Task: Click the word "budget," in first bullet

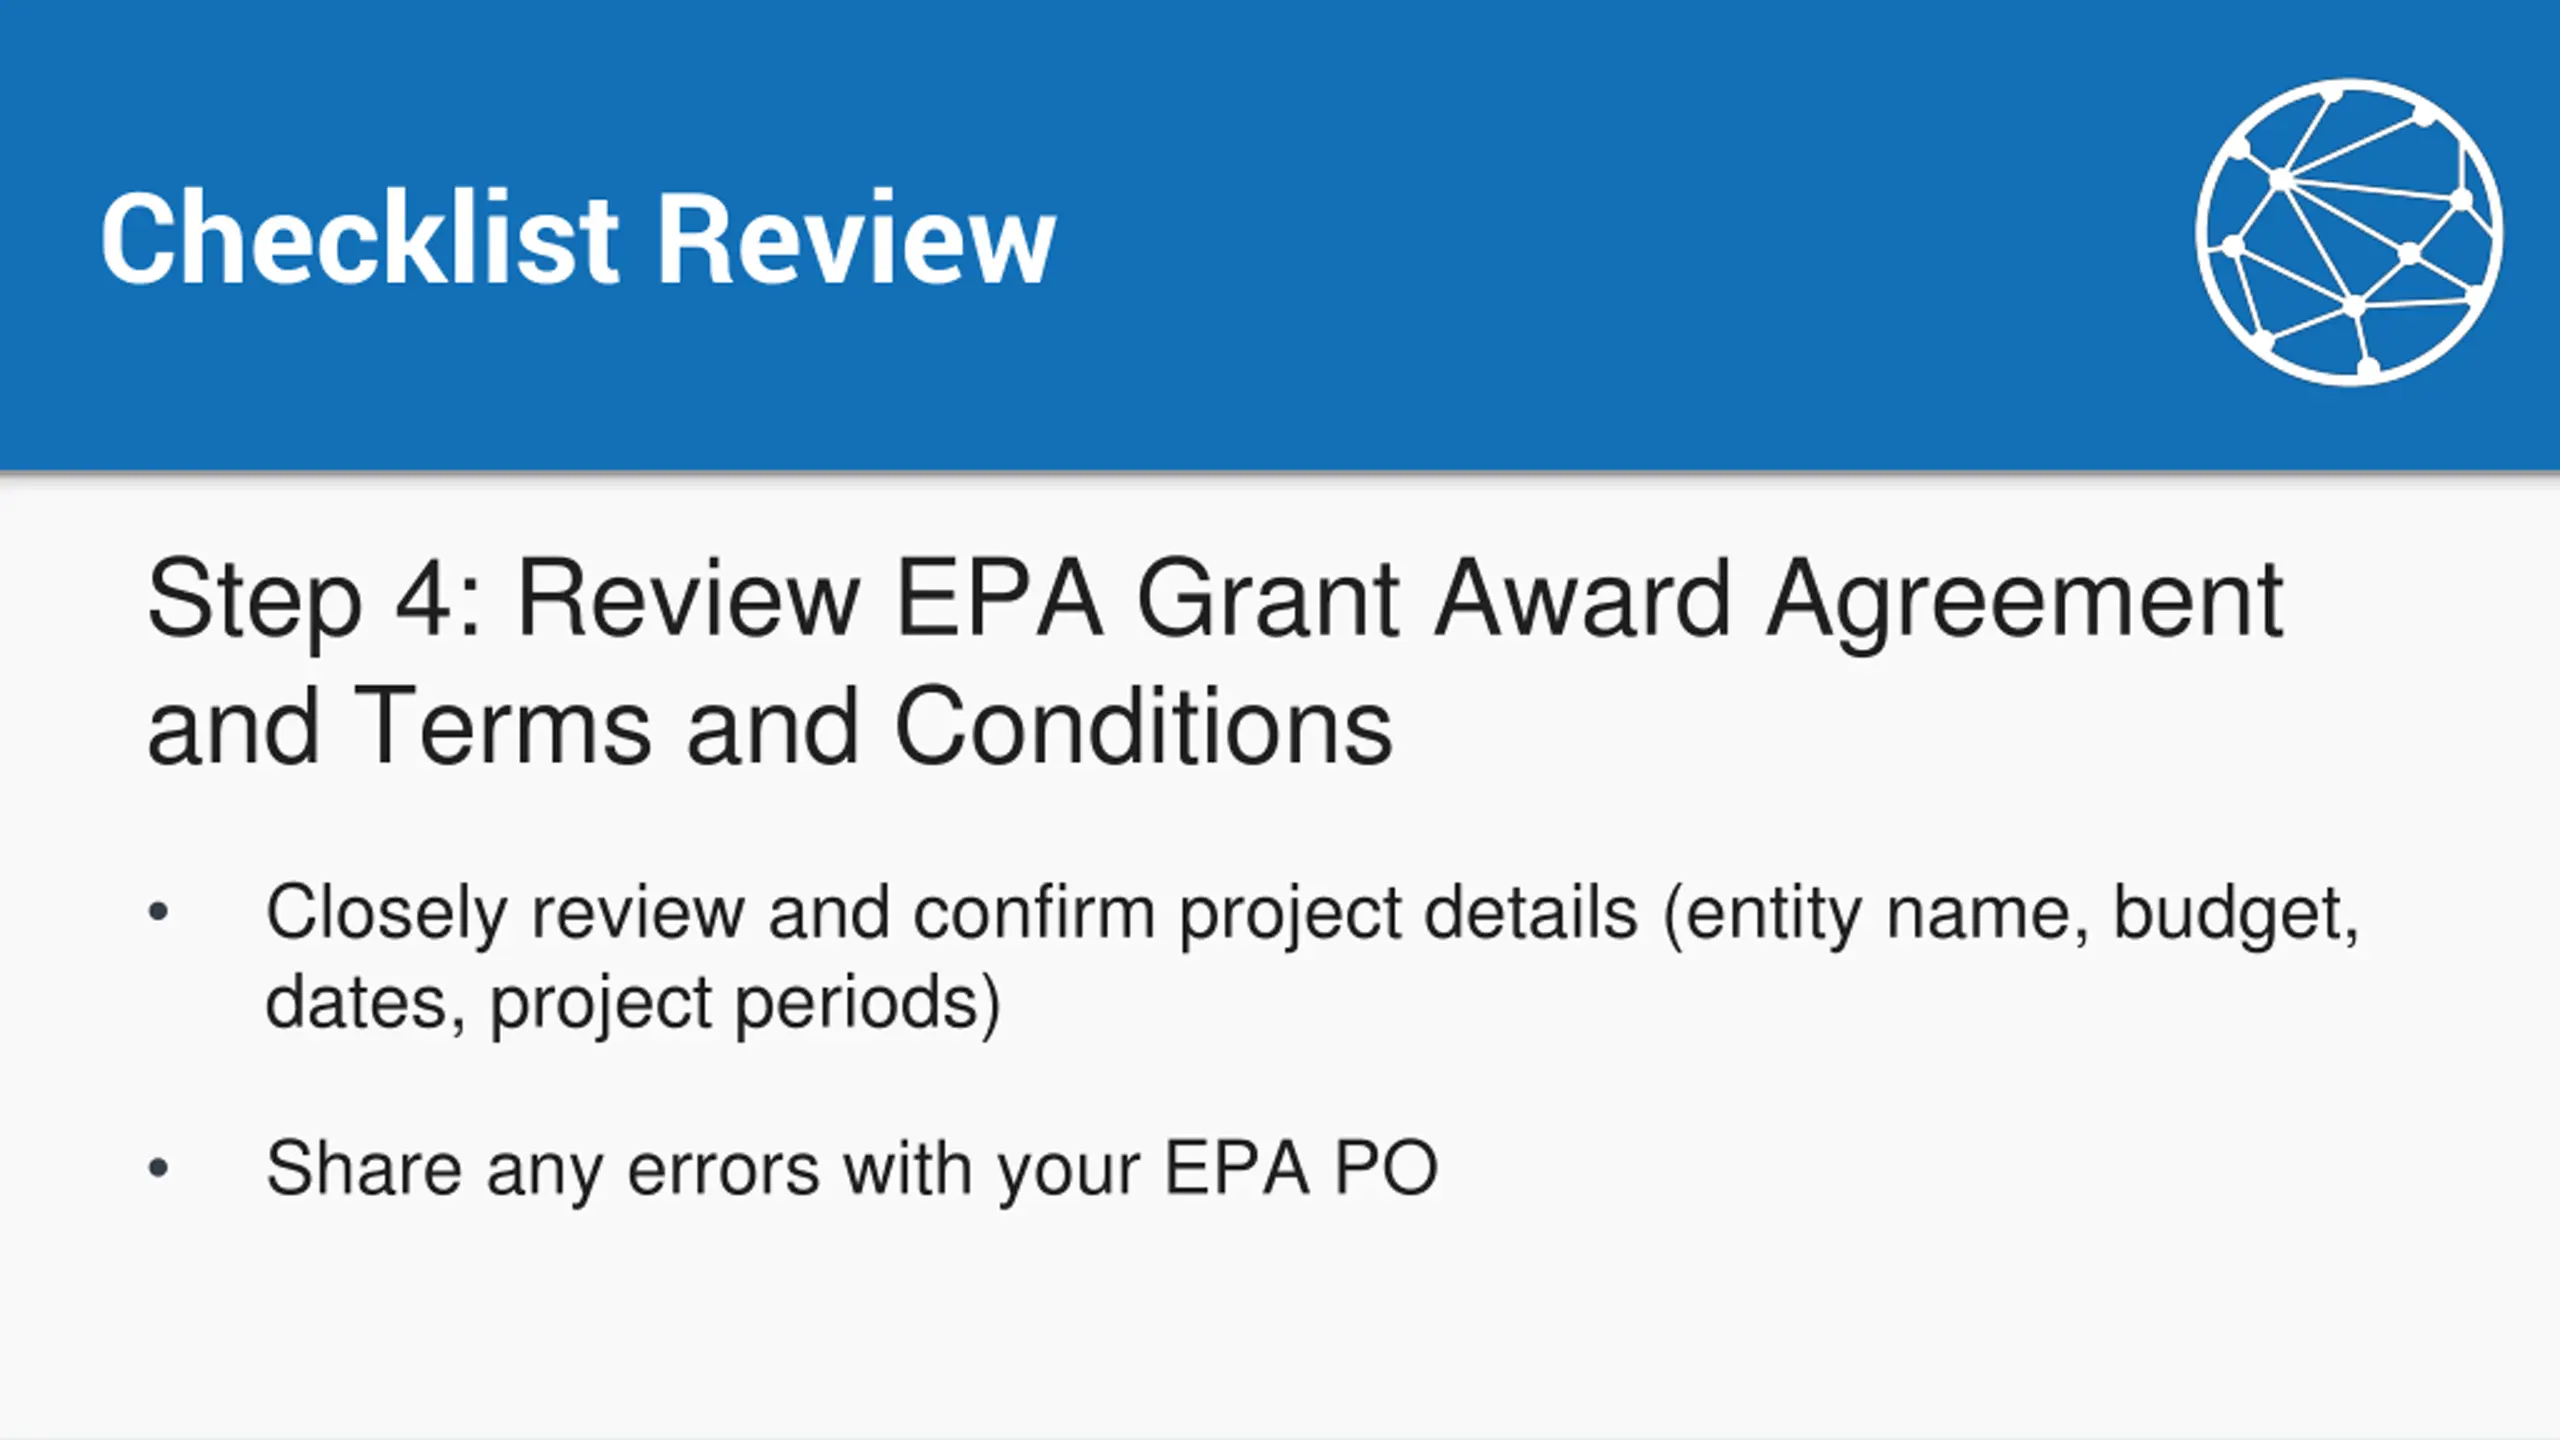Action: pos(2236,914)
